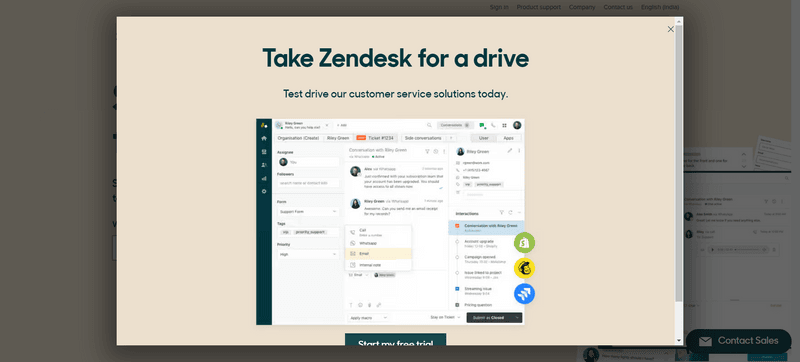
Task: Click the Assignee field in preview
Action: pyautogui.click(x=308, y=162)
